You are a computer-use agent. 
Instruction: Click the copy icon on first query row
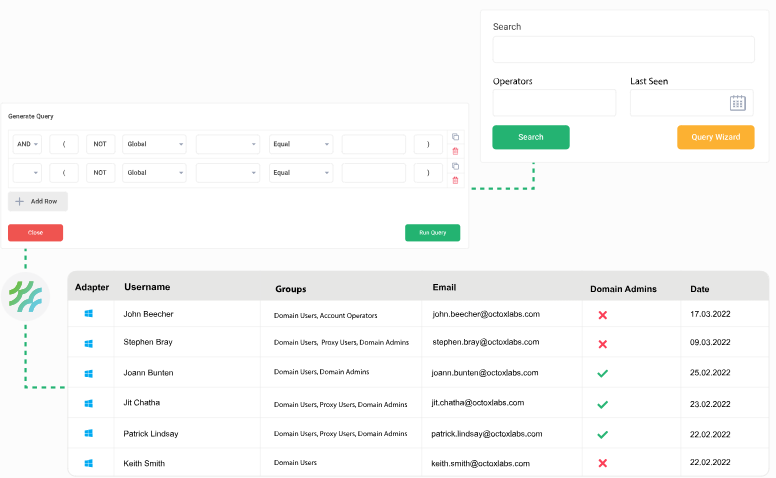[455, 137]
